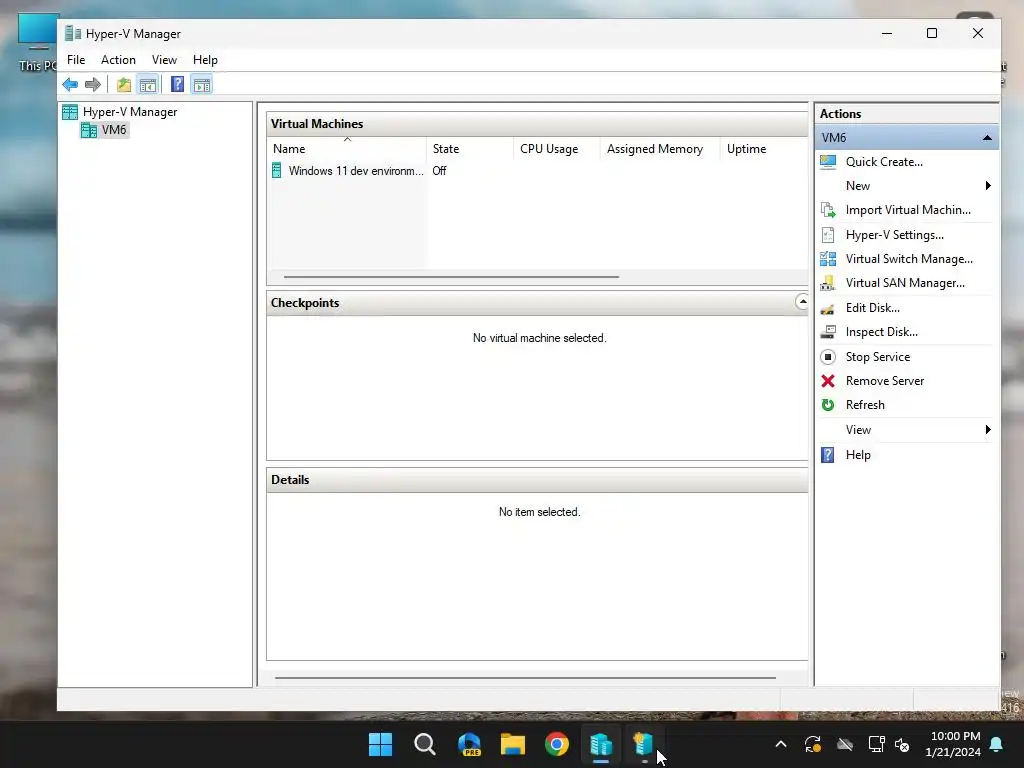Toggle Show/Hide Console Tree toolbar icon

pos(148,84)
